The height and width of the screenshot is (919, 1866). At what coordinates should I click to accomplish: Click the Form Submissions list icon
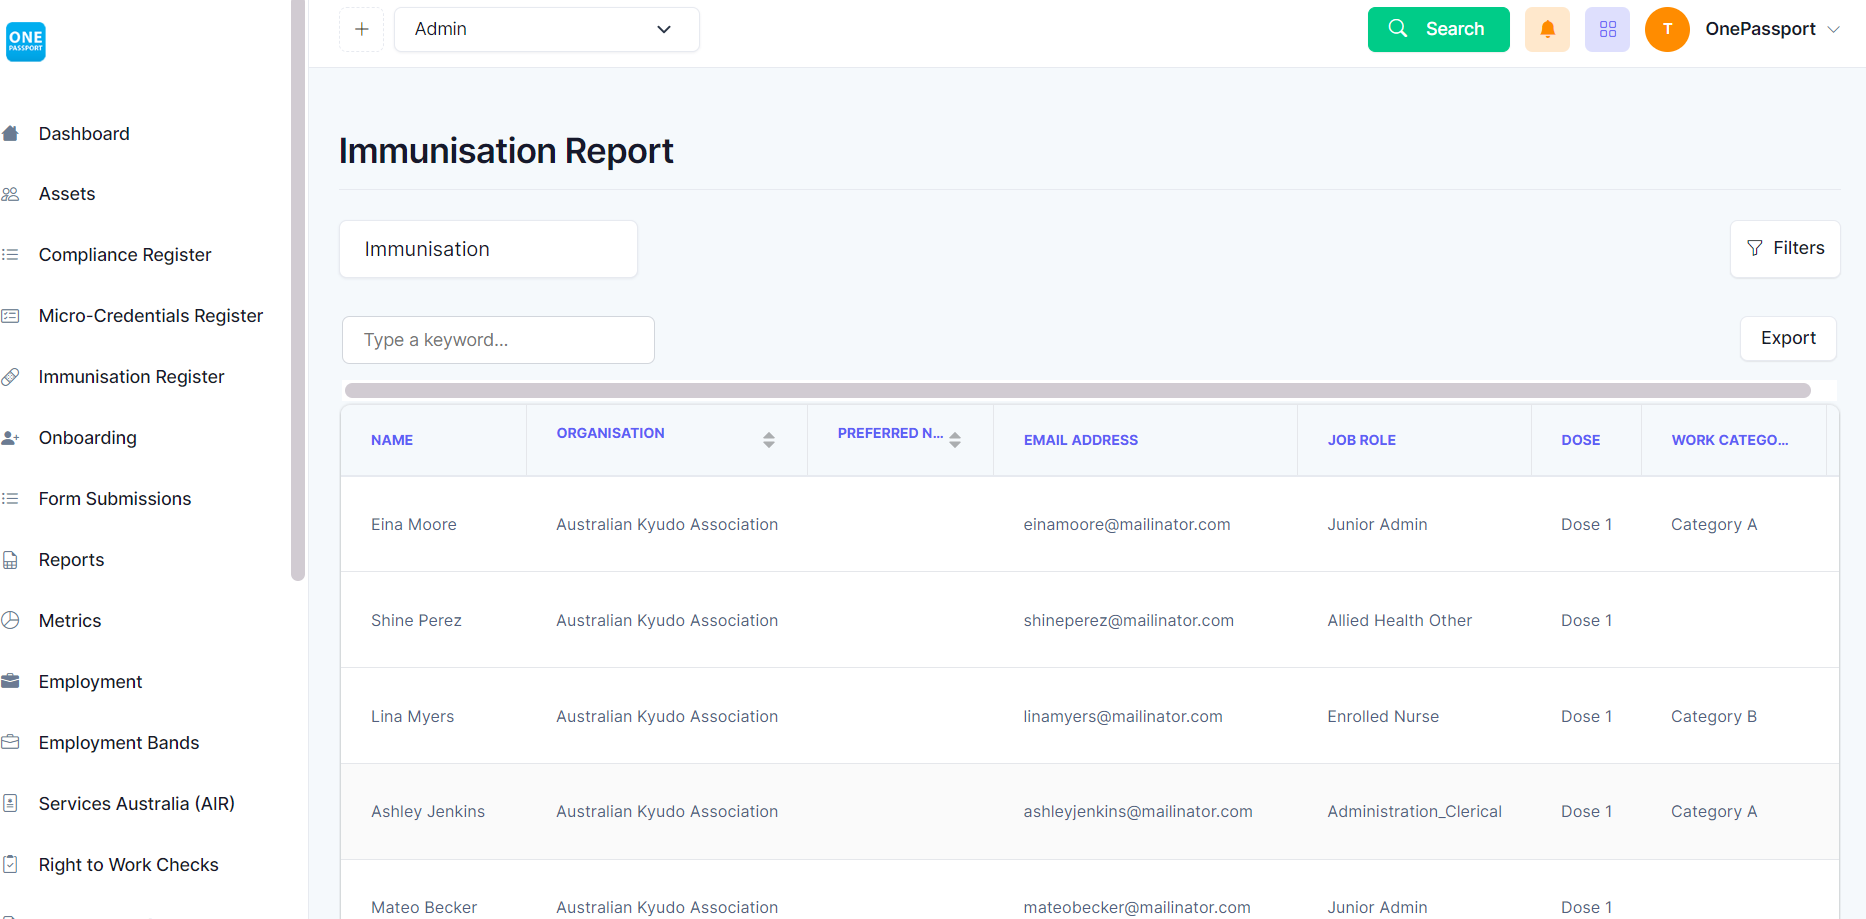coord(11,499)
